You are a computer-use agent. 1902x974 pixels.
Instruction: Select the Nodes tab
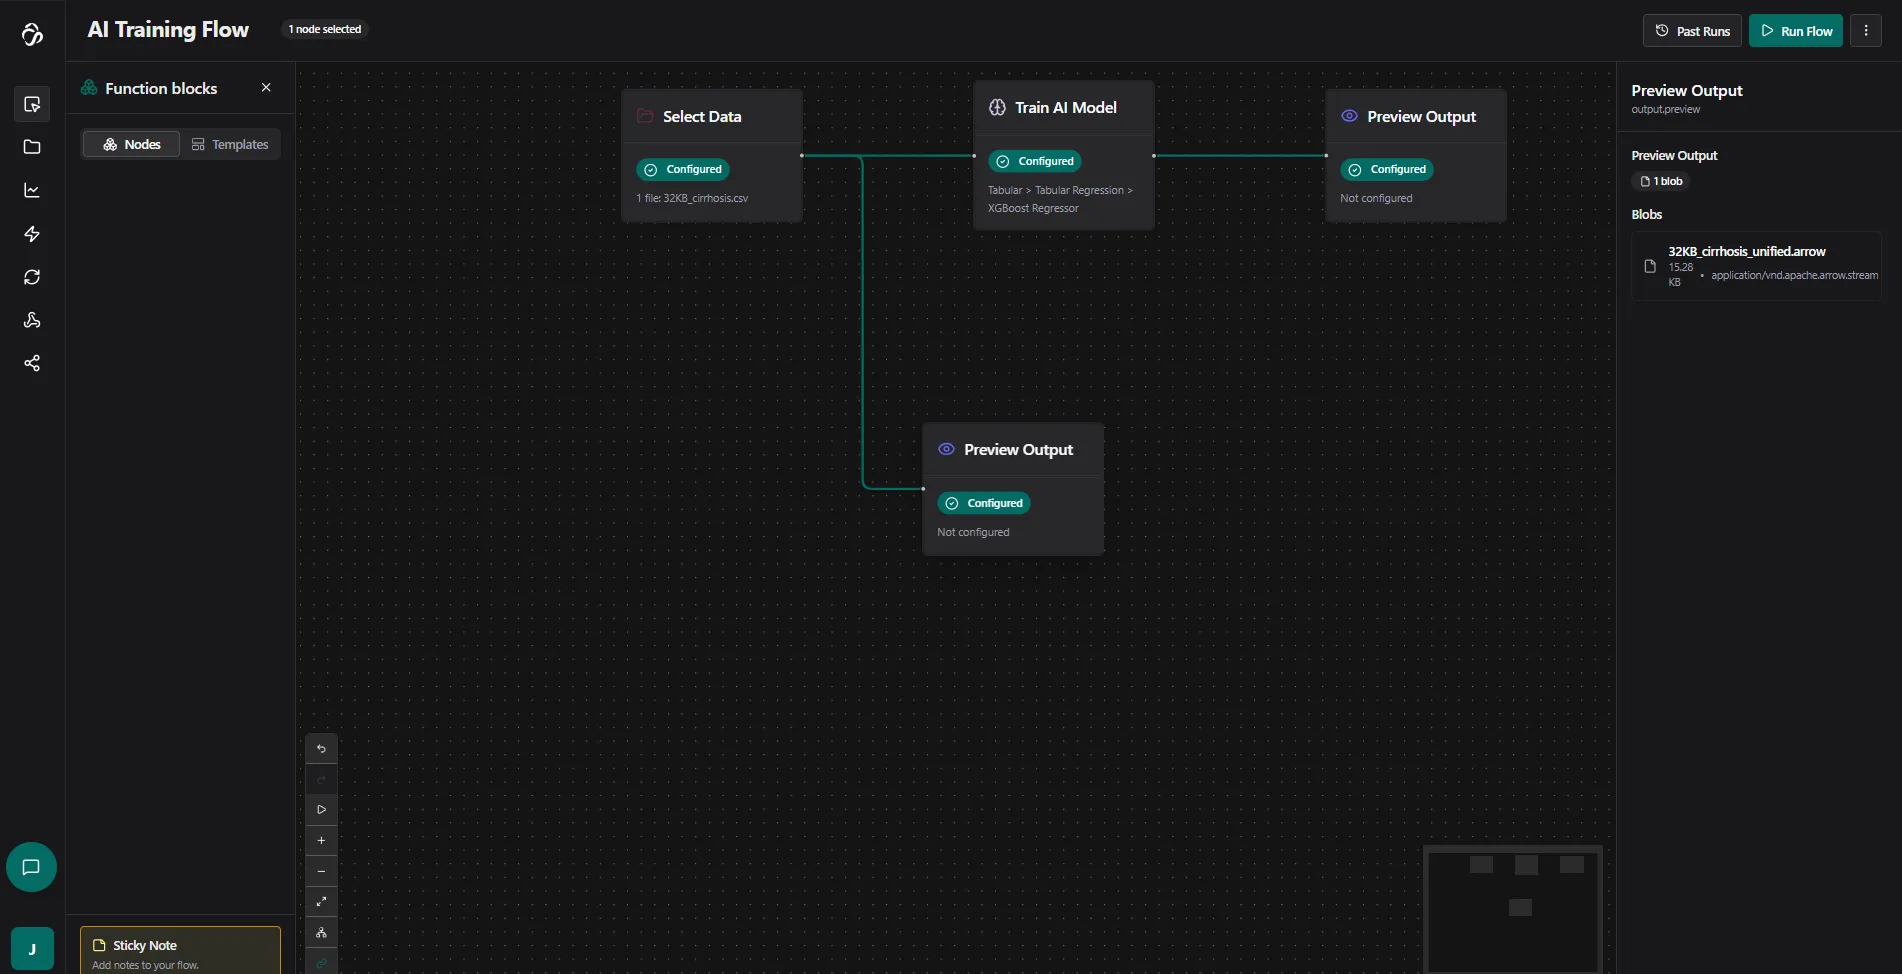(x=131, y=144)
